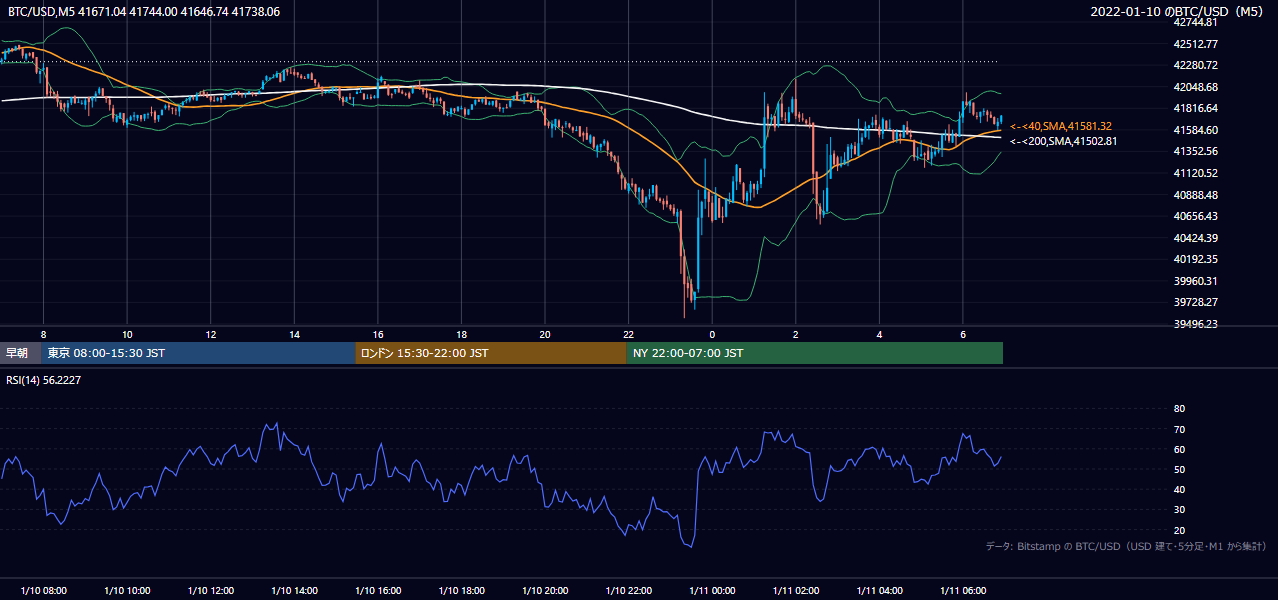Click hour label 4 on price chart axis
The width and height of the screenshot is (1278, 600).
click(879, 334)
